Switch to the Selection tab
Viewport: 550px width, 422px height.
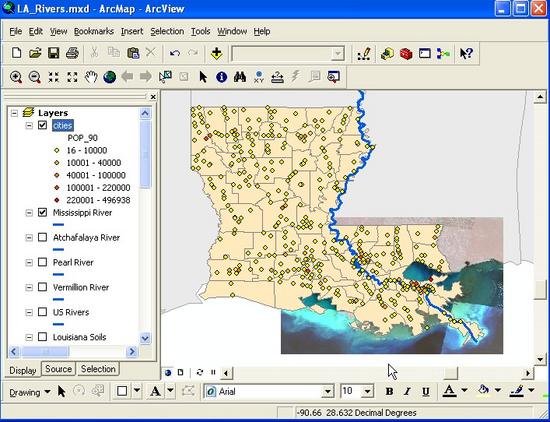click(x=98, y=369)
